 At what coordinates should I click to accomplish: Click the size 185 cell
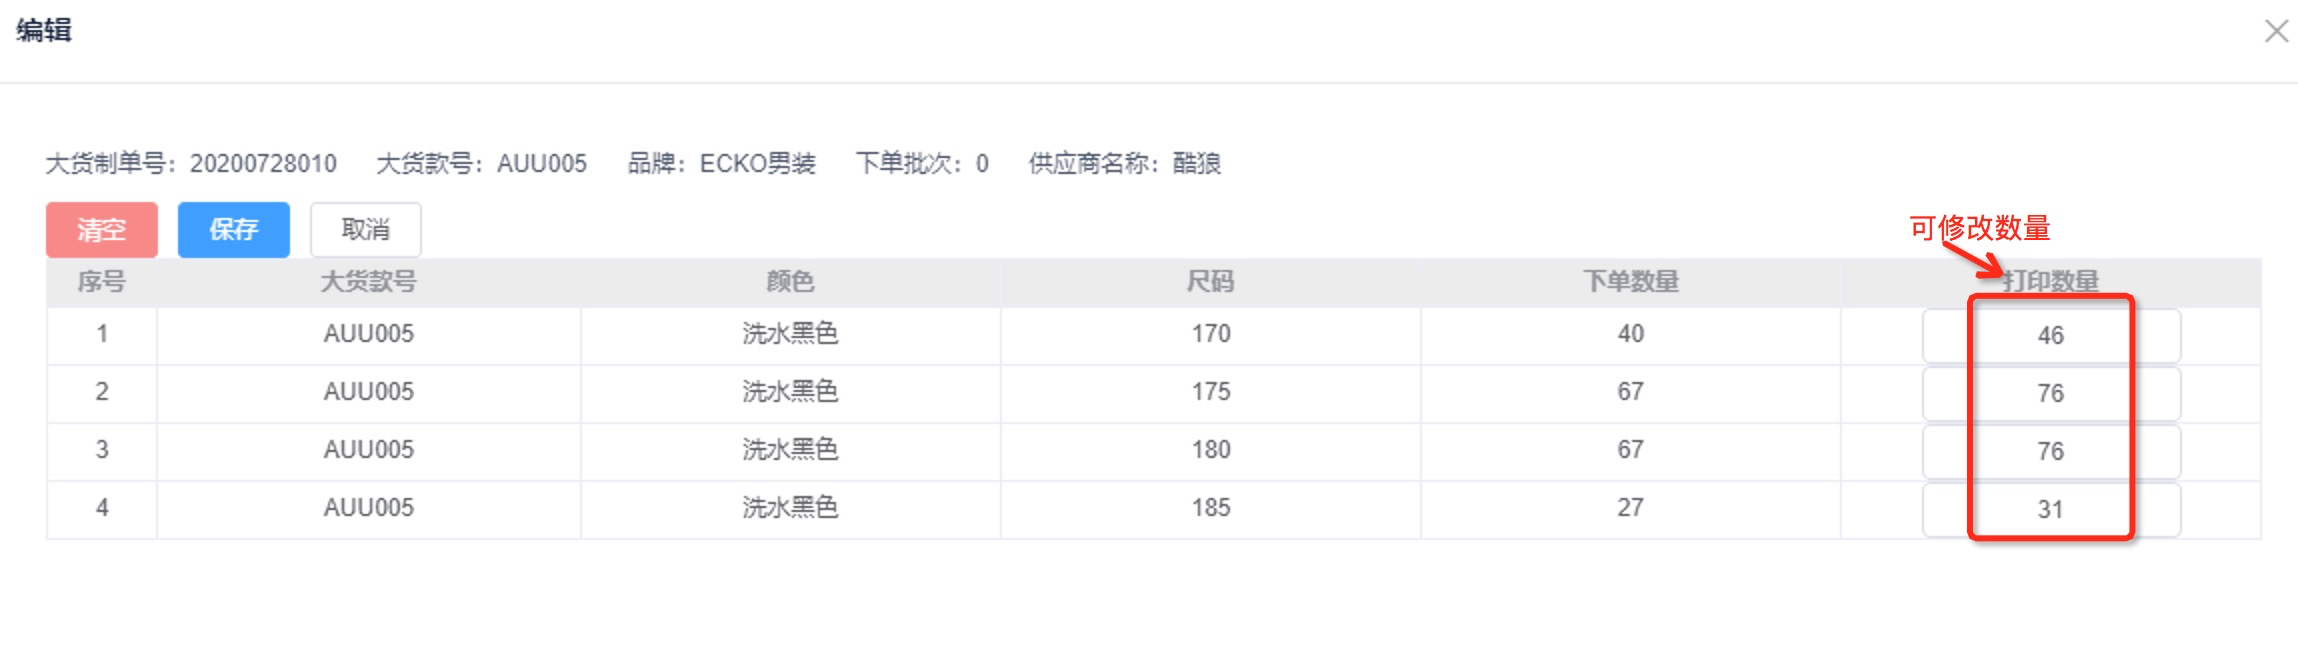1210,508
